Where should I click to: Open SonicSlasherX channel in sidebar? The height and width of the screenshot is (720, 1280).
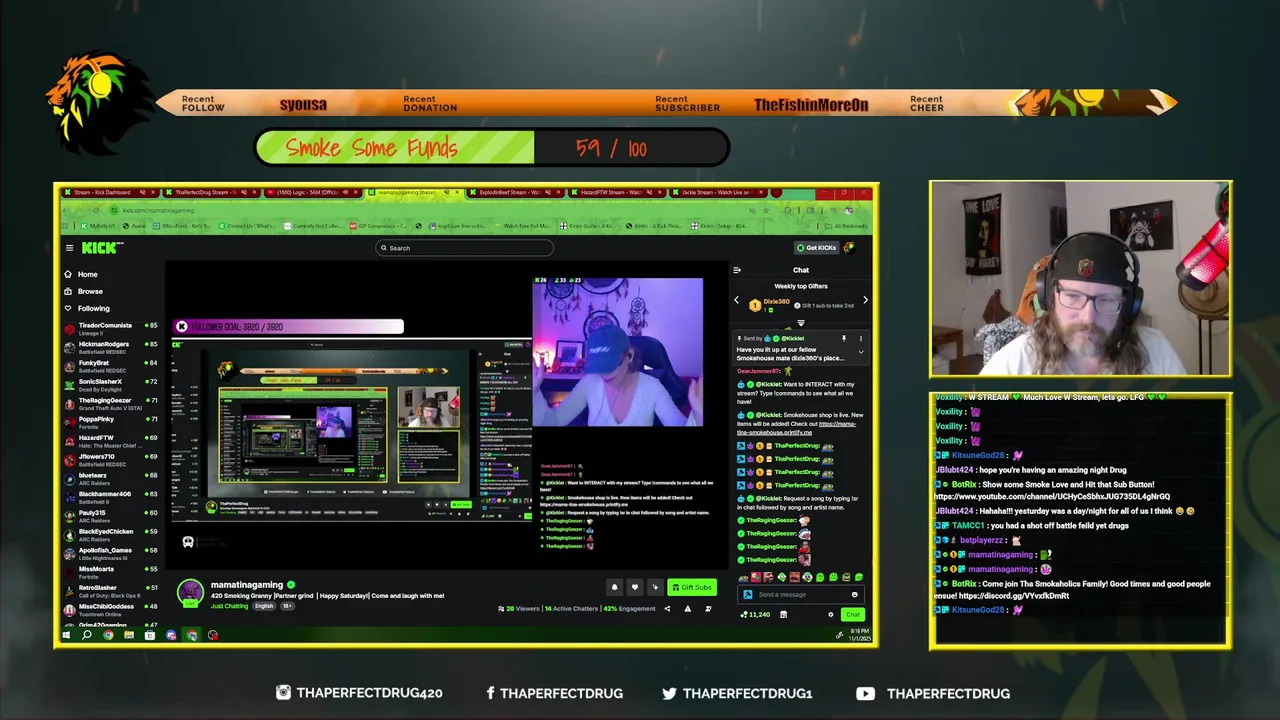tap(110, 384)
